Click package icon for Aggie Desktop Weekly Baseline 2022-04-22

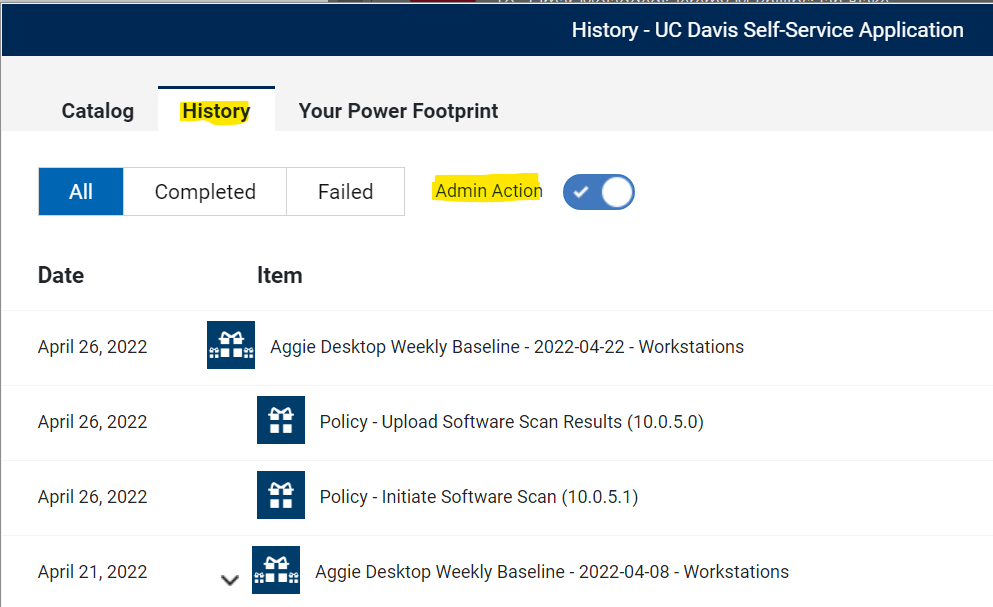[230, 346]
